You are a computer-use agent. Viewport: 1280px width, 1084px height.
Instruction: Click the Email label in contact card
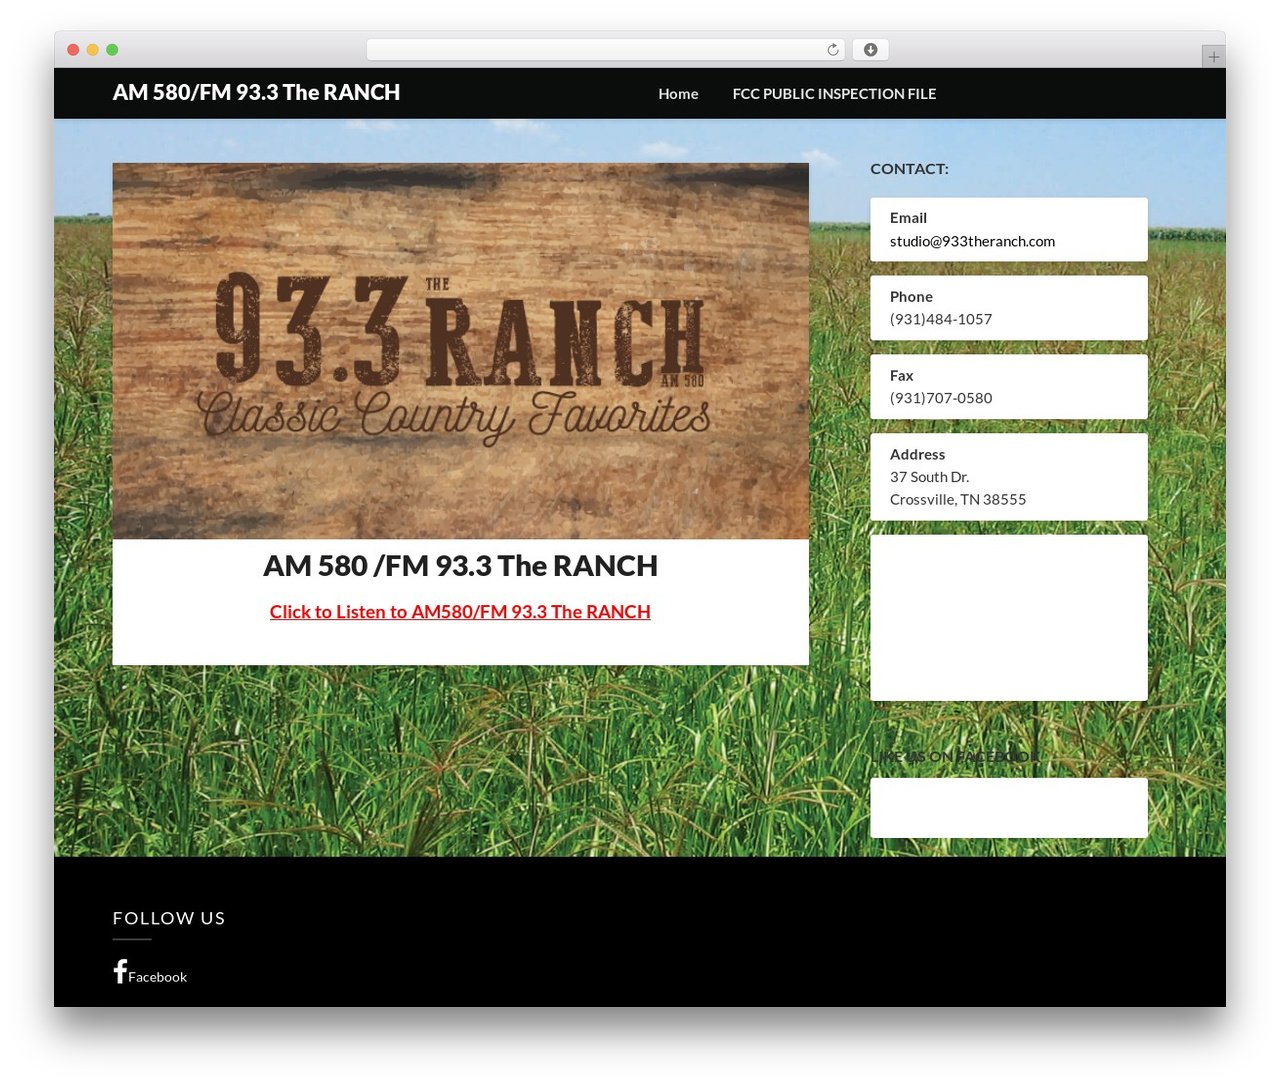pos(908,218)
